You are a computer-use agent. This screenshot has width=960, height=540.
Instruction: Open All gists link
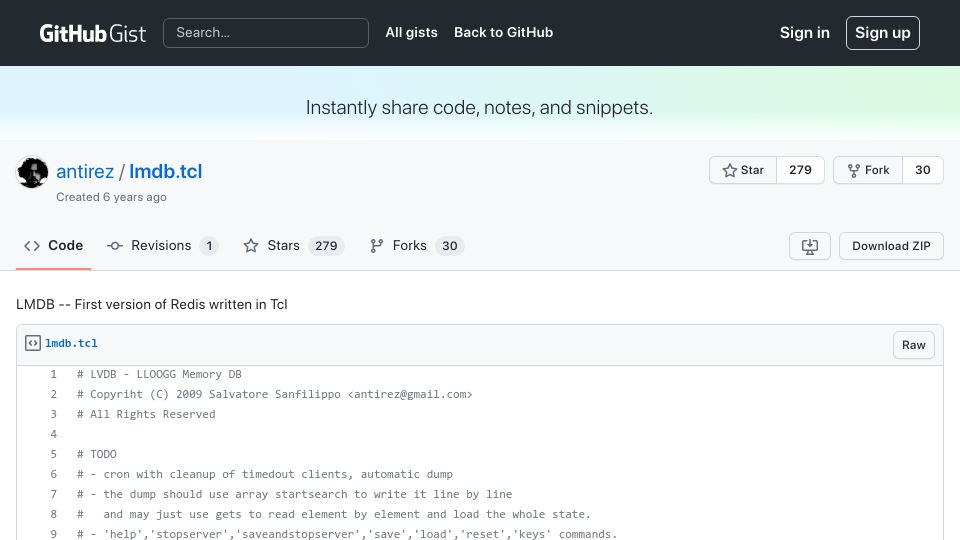tap(411, 32)
